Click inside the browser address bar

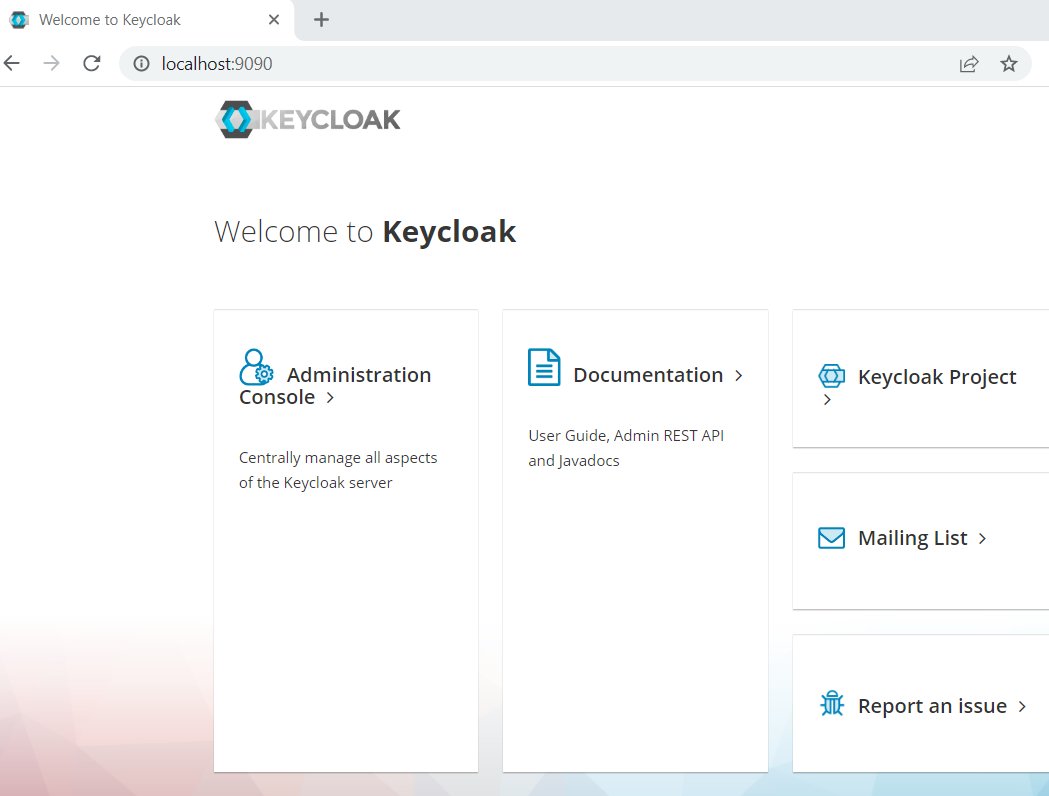(400, 62)
